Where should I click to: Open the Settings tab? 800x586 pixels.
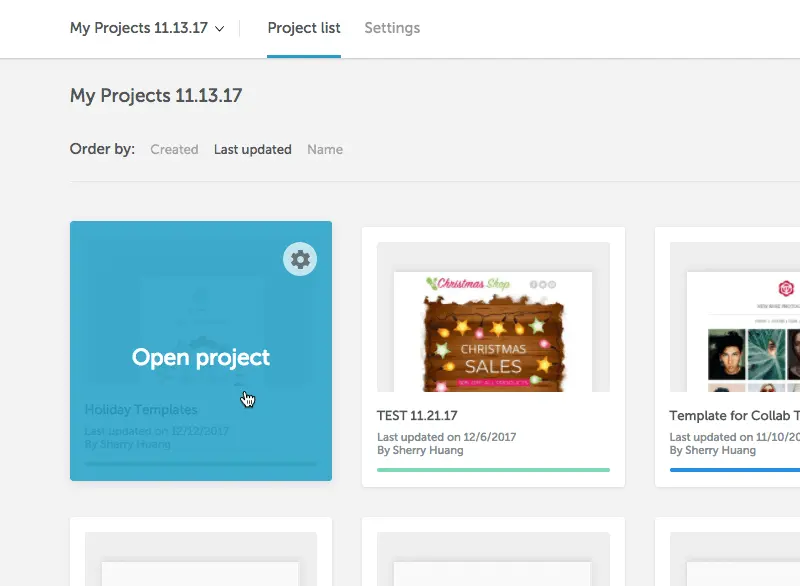392,28
